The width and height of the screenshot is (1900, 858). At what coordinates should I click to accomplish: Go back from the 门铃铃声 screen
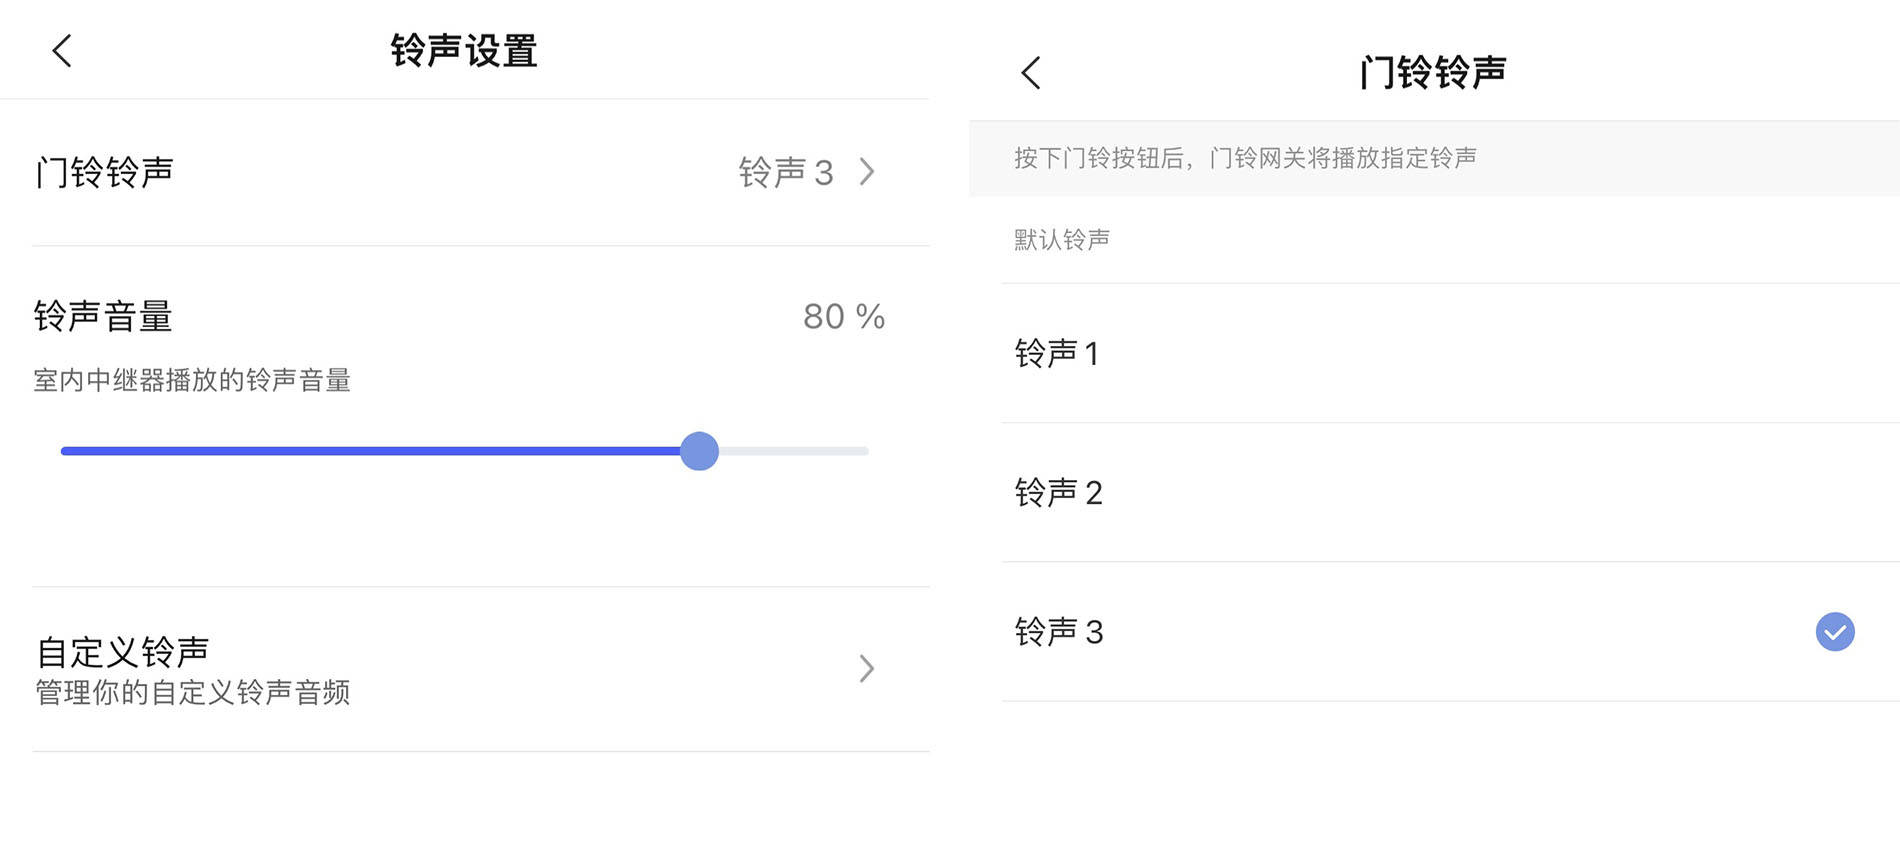tap(1031, 73)
